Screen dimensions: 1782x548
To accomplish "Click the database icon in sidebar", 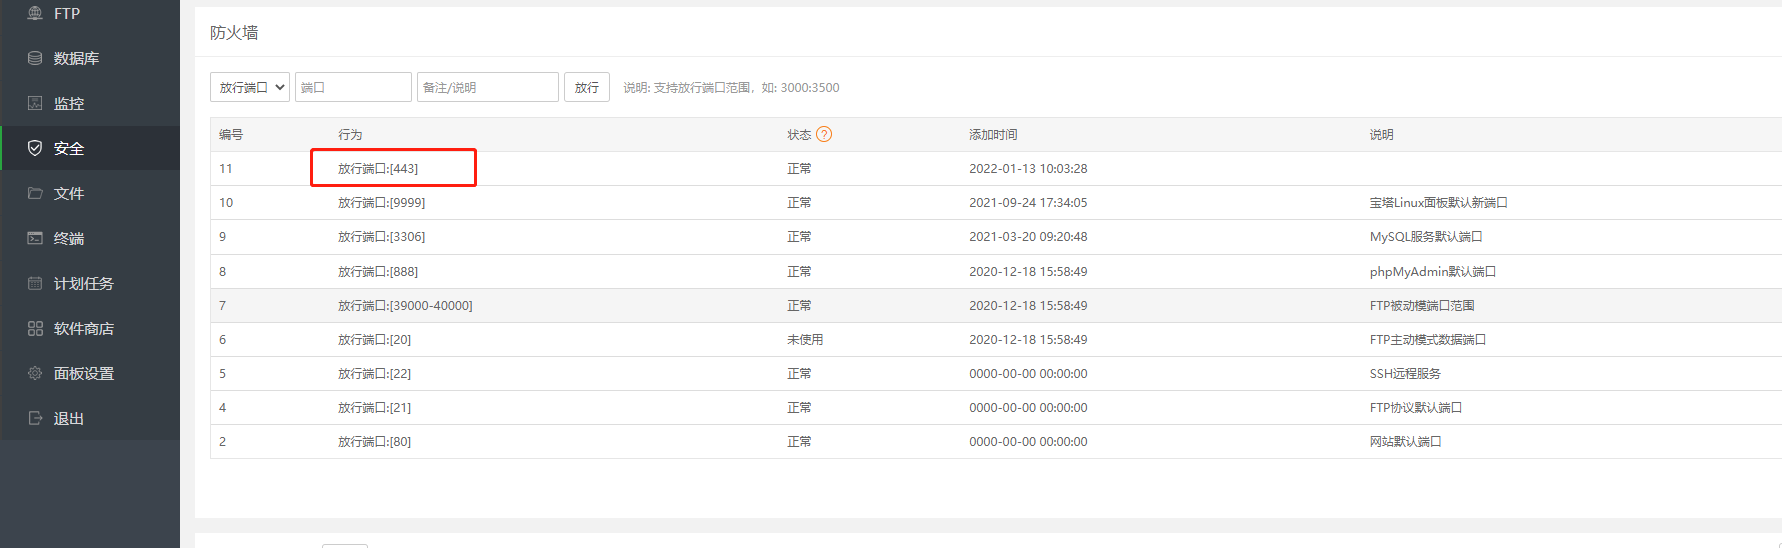I will tap(35, 58).
